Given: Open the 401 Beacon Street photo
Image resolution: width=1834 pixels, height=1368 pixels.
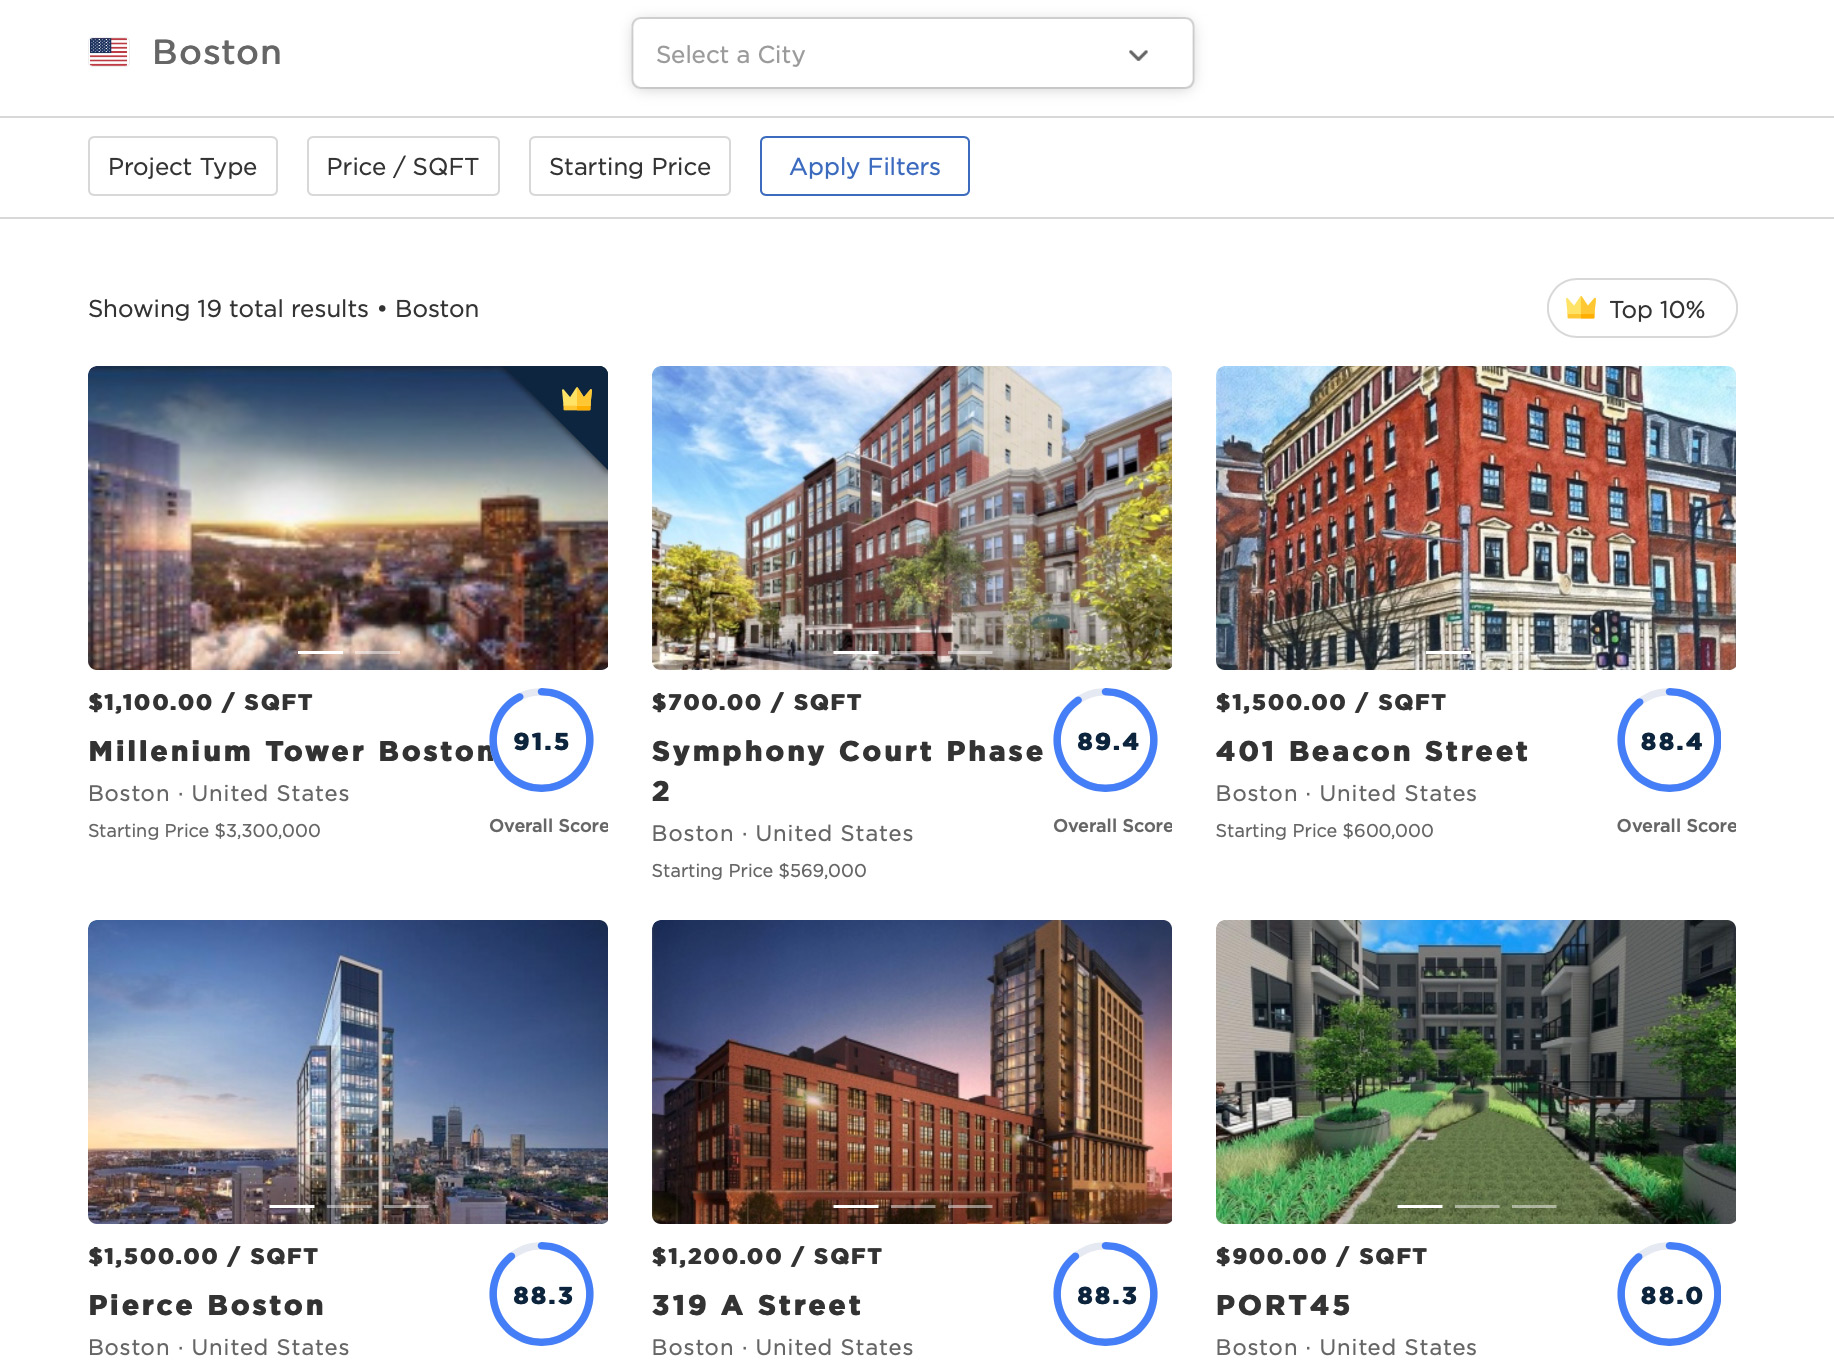Looking at the screenshot, I should coord(1476,518).
